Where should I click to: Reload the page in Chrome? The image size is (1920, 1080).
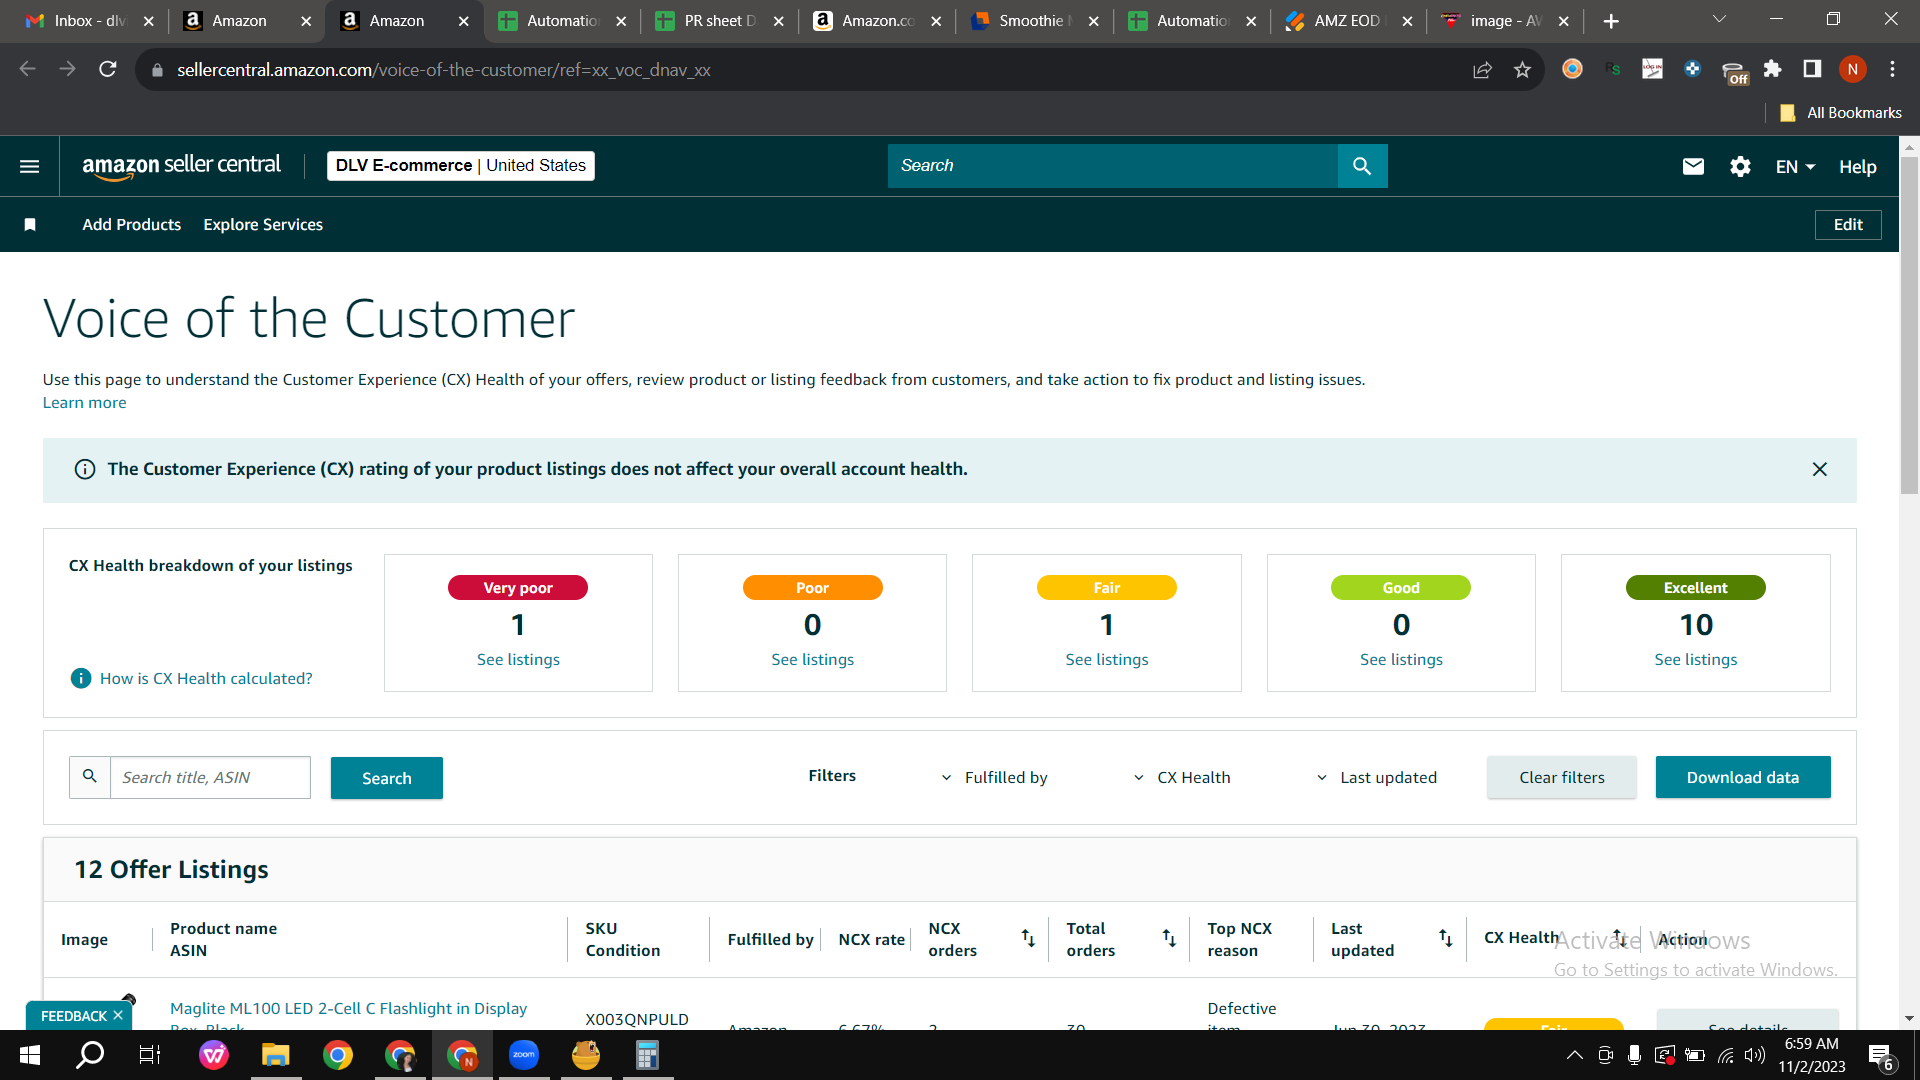(108, 69)
